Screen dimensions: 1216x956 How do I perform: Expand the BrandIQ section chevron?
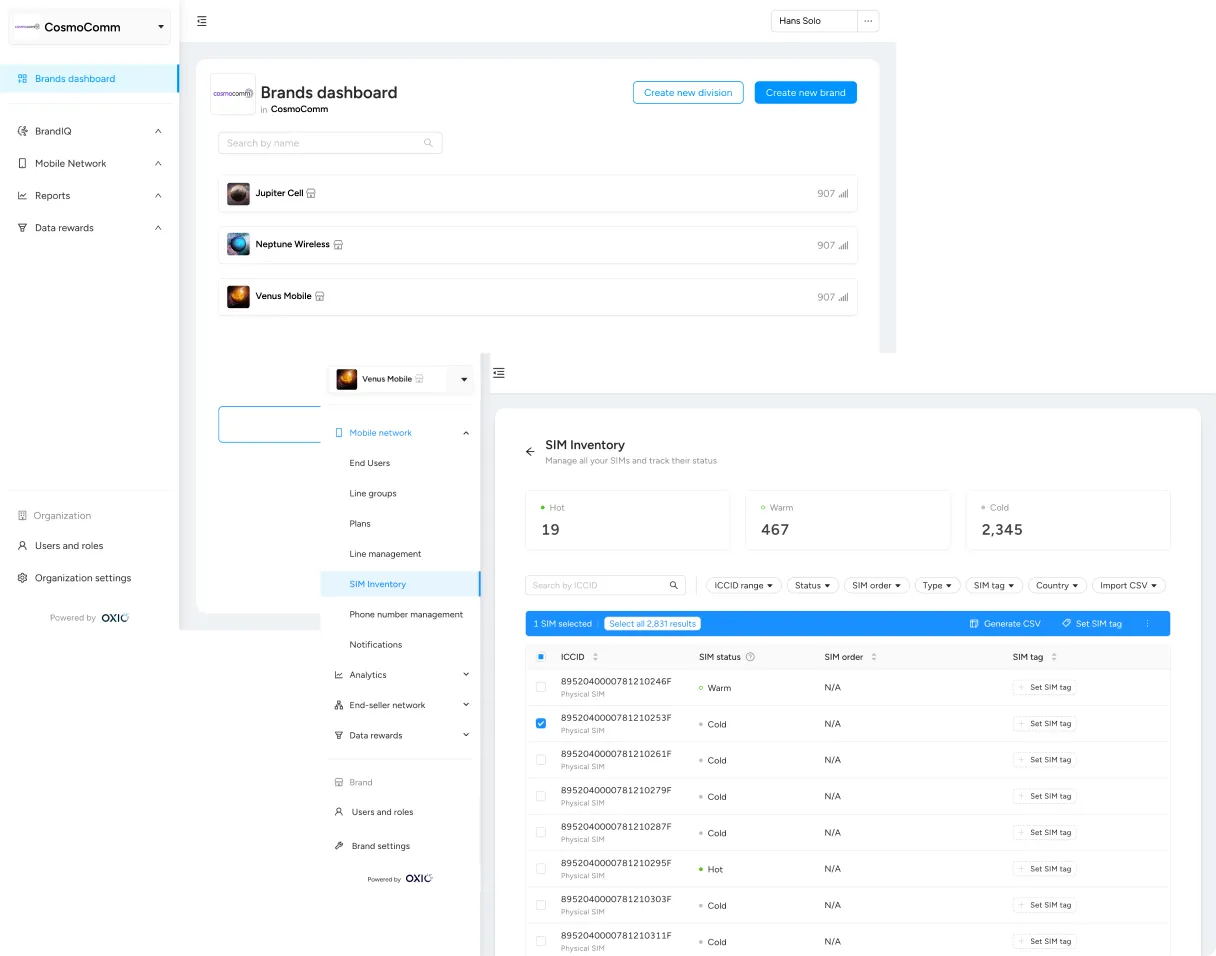click(158, 131)
